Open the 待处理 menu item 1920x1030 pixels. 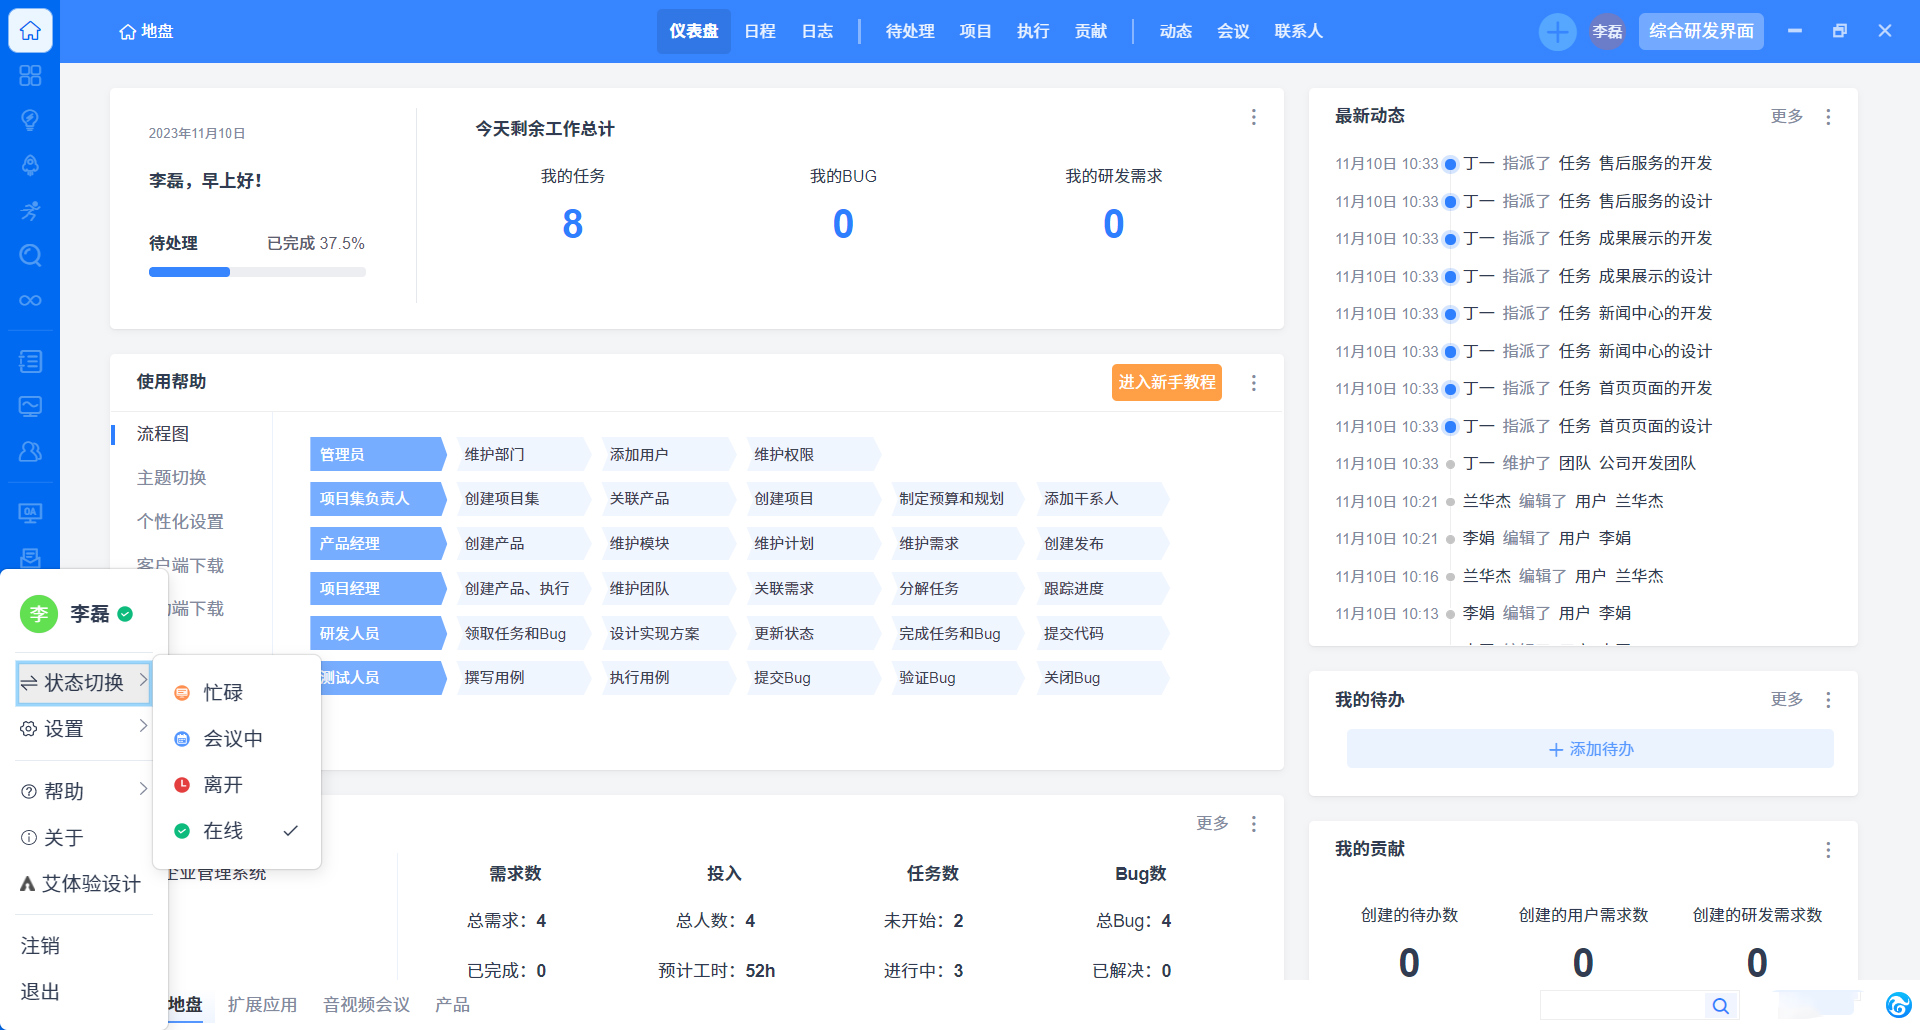point(909,32)
